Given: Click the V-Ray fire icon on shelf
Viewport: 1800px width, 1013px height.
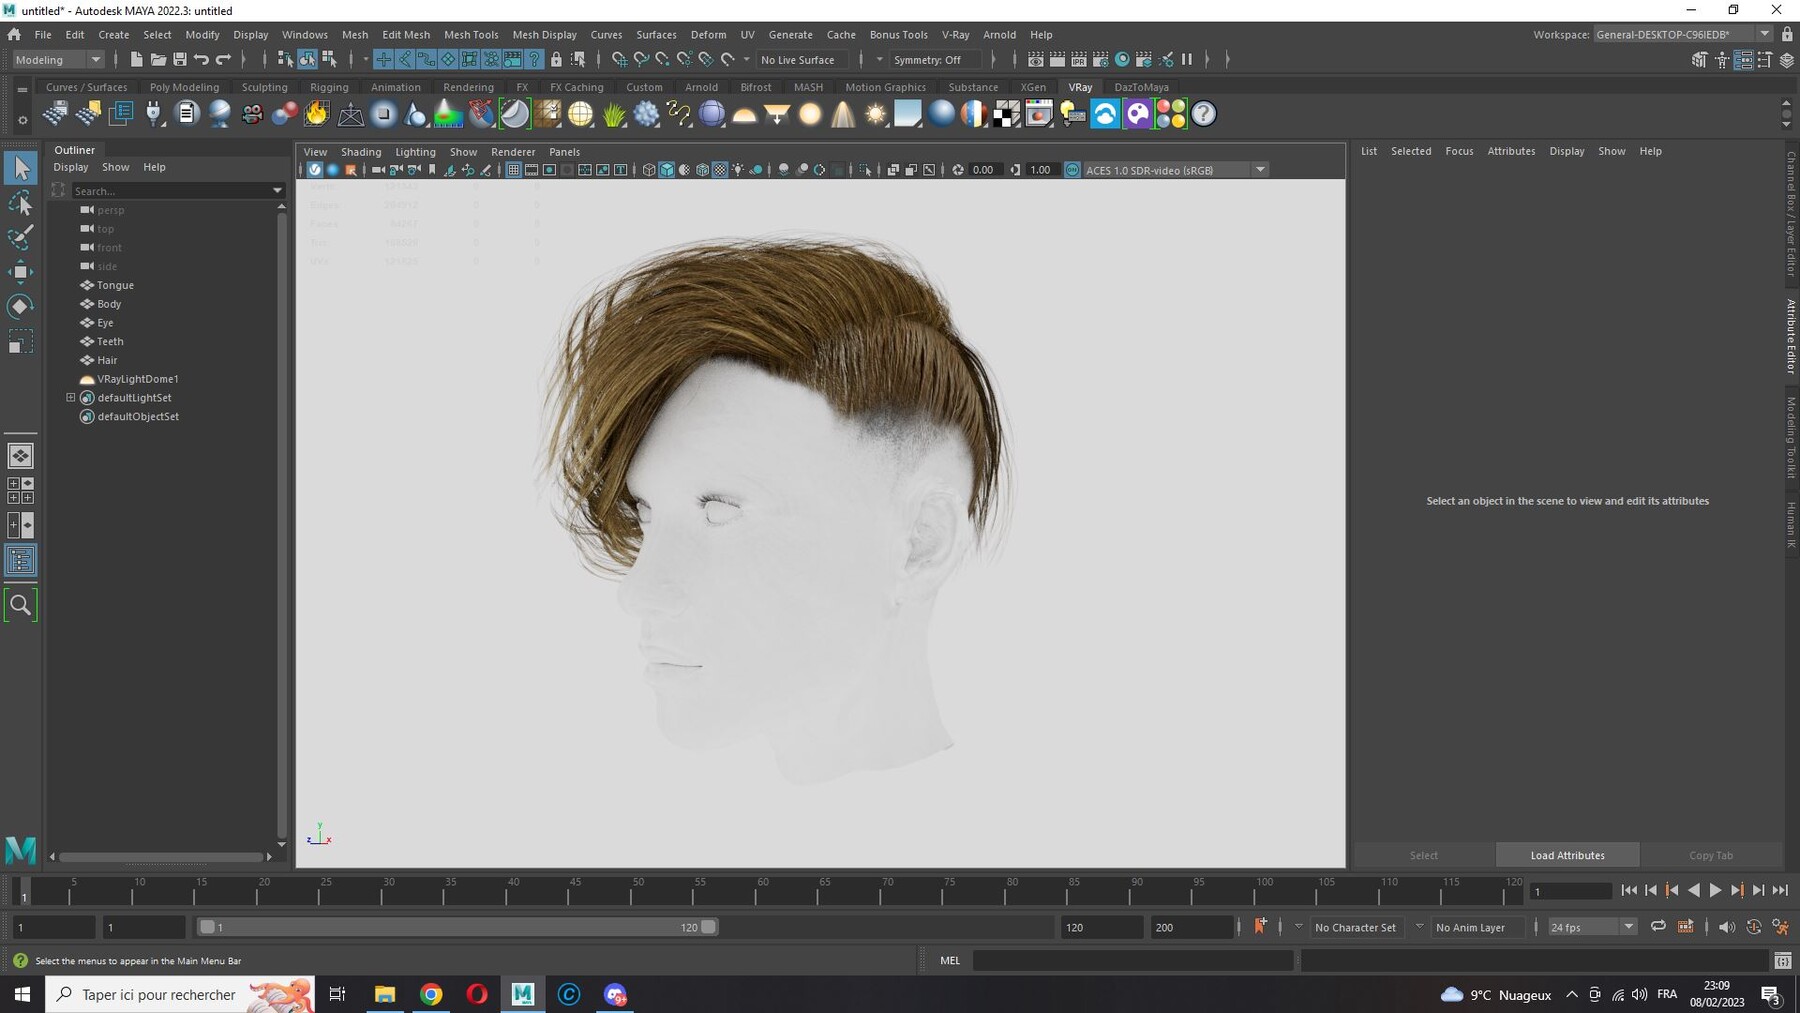Looking at the screenshot, I should (317, 114).
